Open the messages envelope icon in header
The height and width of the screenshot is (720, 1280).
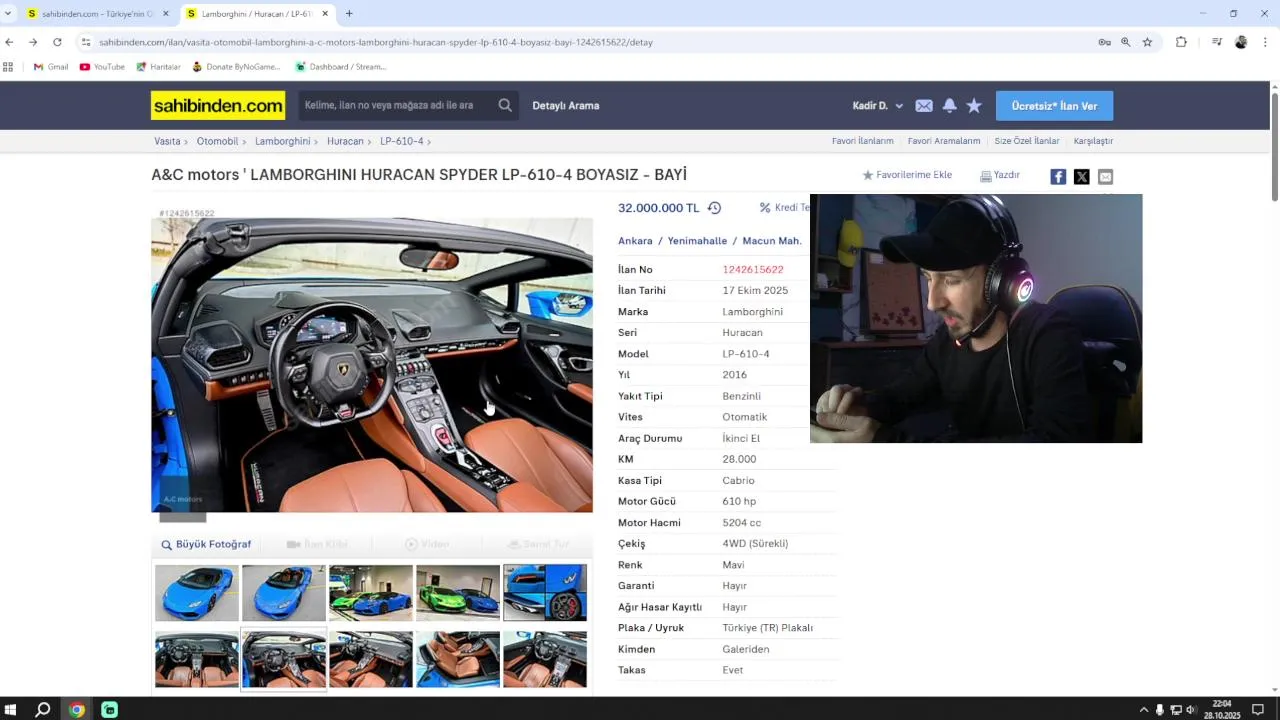click(924, 105)
